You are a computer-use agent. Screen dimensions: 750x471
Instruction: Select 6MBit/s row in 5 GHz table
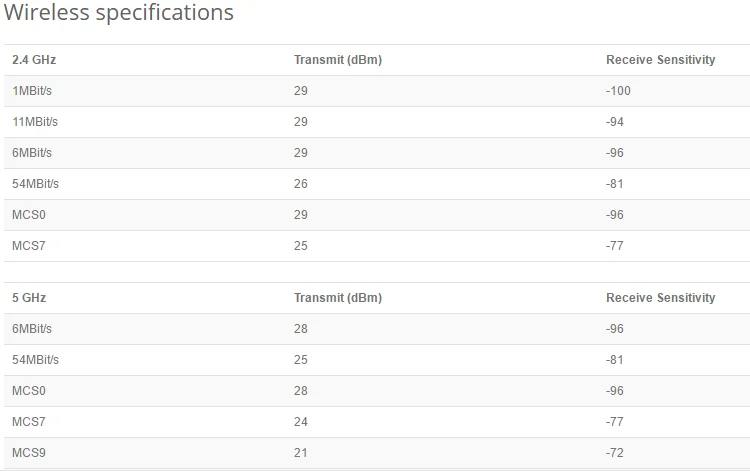point(32,329)
